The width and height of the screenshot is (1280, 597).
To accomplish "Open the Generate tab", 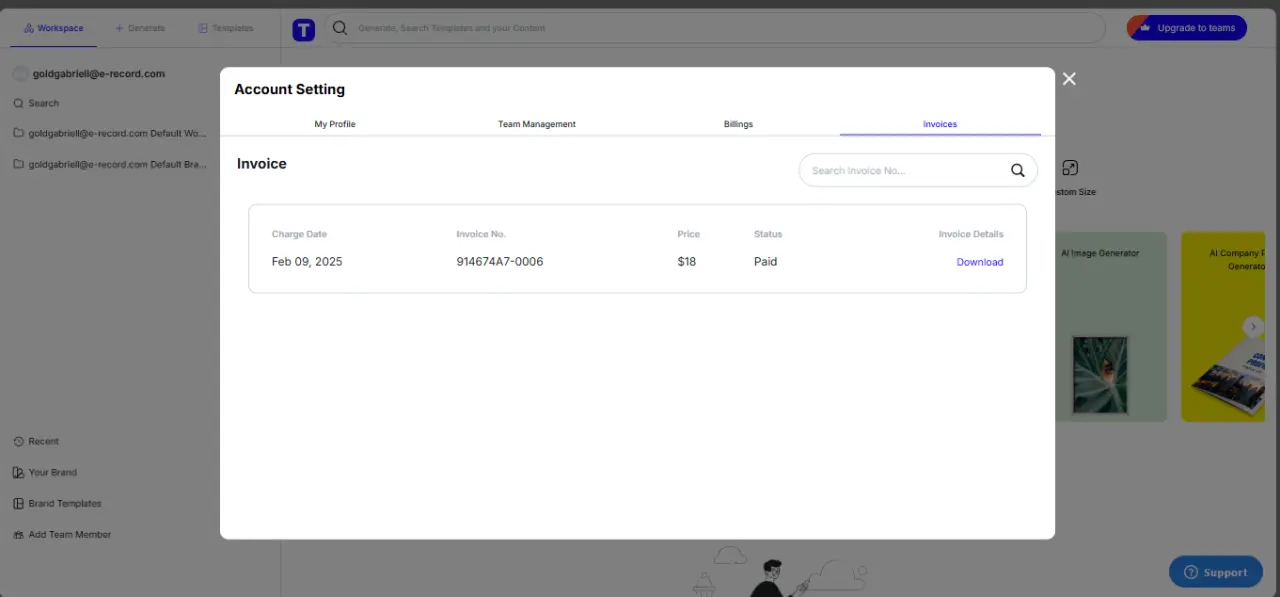I will click(x=140, y=28).
